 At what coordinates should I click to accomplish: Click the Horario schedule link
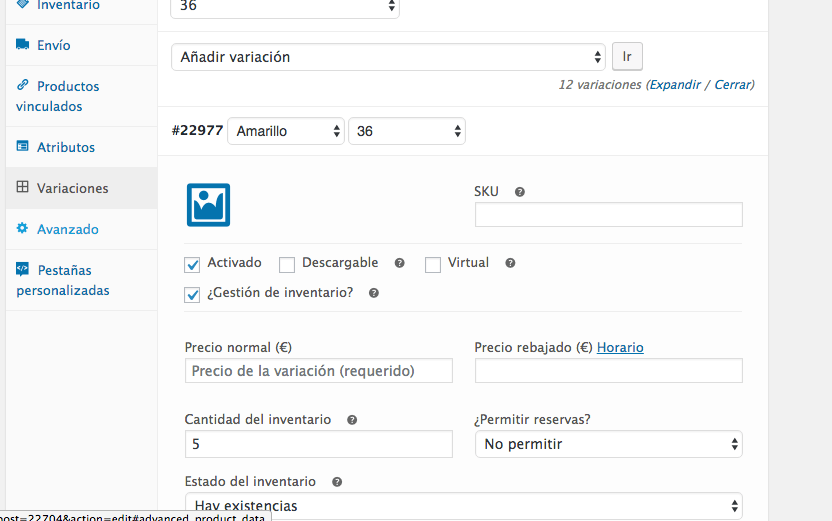[620, 348]
